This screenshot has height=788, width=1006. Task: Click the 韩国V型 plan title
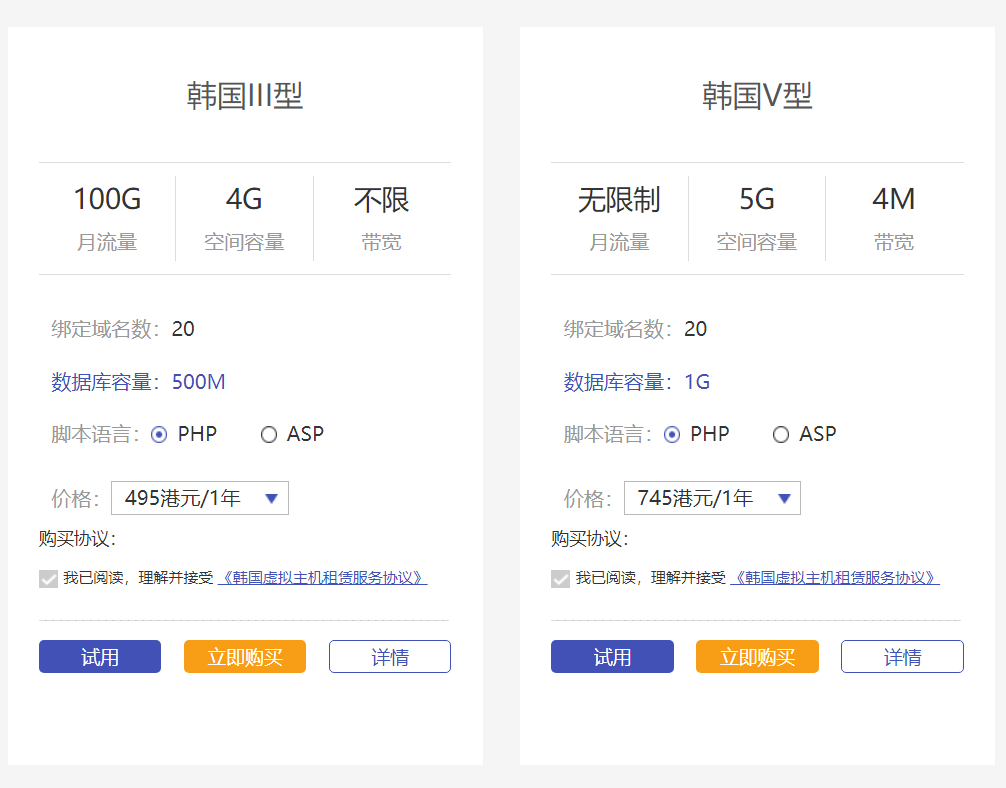coord(757,96)
